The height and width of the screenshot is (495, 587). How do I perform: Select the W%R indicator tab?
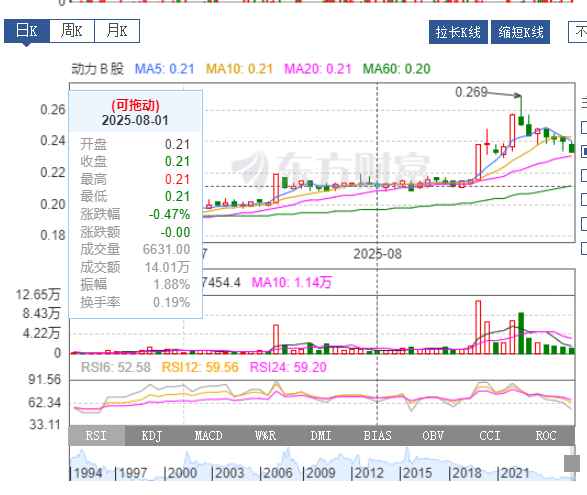point(265,436)
